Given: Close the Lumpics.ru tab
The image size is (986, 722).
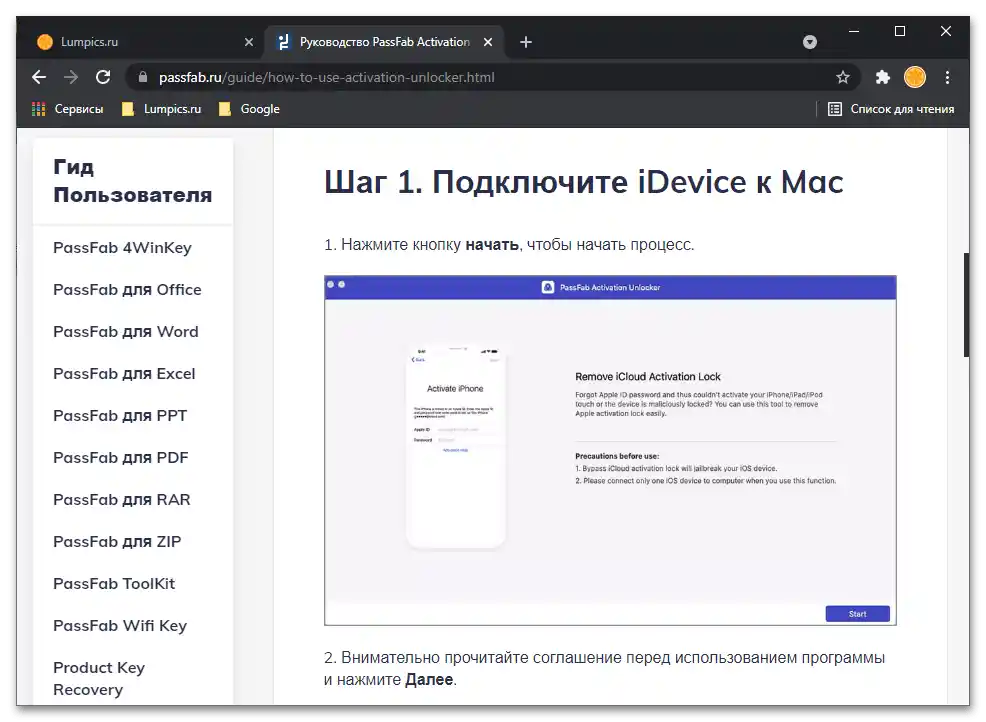Looking at the screenshot, I should [249, 42].
